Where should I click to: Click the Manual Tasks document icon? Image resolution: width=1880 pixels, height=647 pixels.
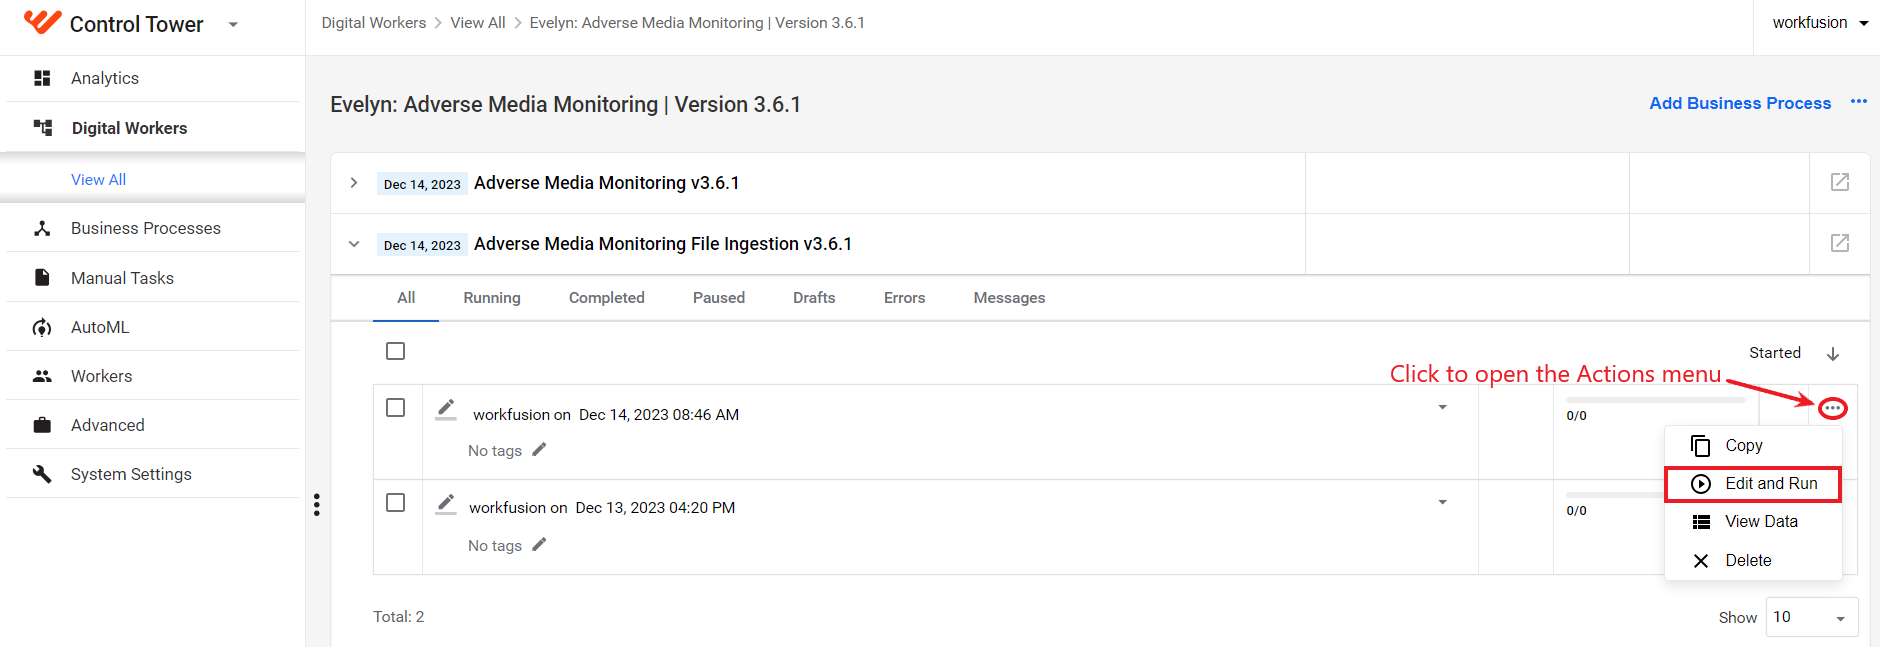coord(42,277)
